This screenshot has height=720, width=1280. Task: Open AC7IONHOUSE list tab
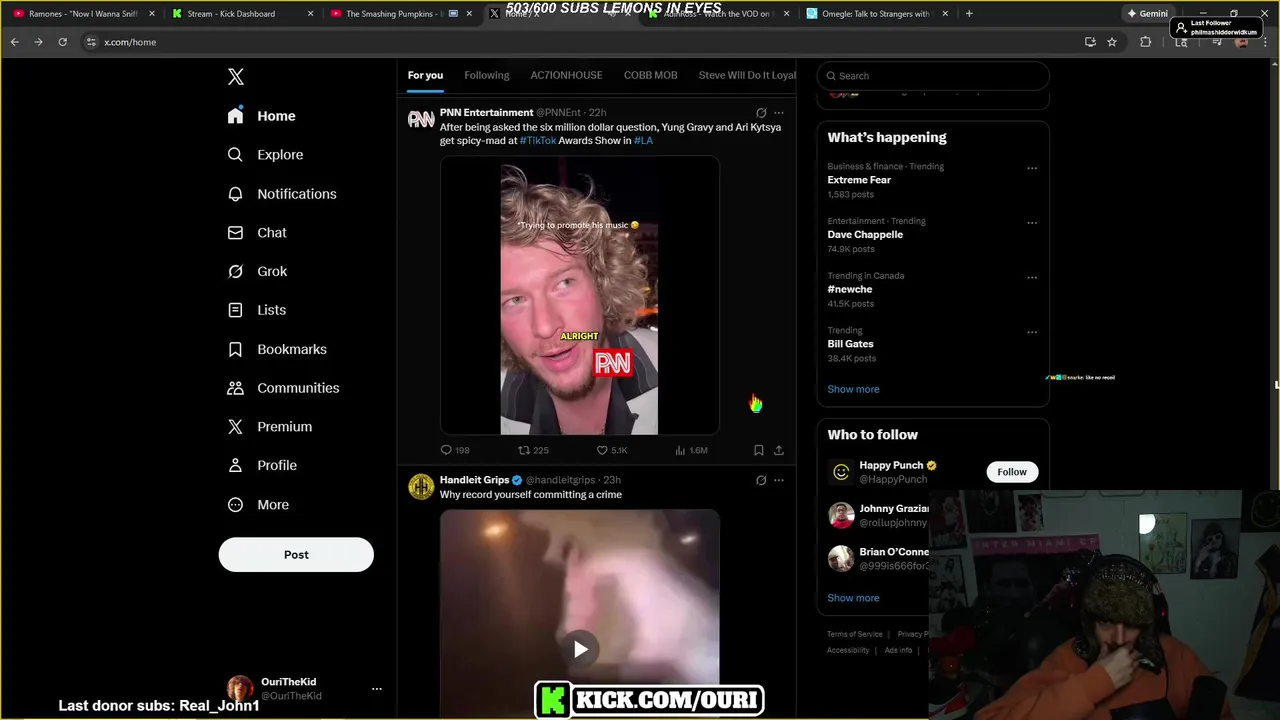point(566,76)
